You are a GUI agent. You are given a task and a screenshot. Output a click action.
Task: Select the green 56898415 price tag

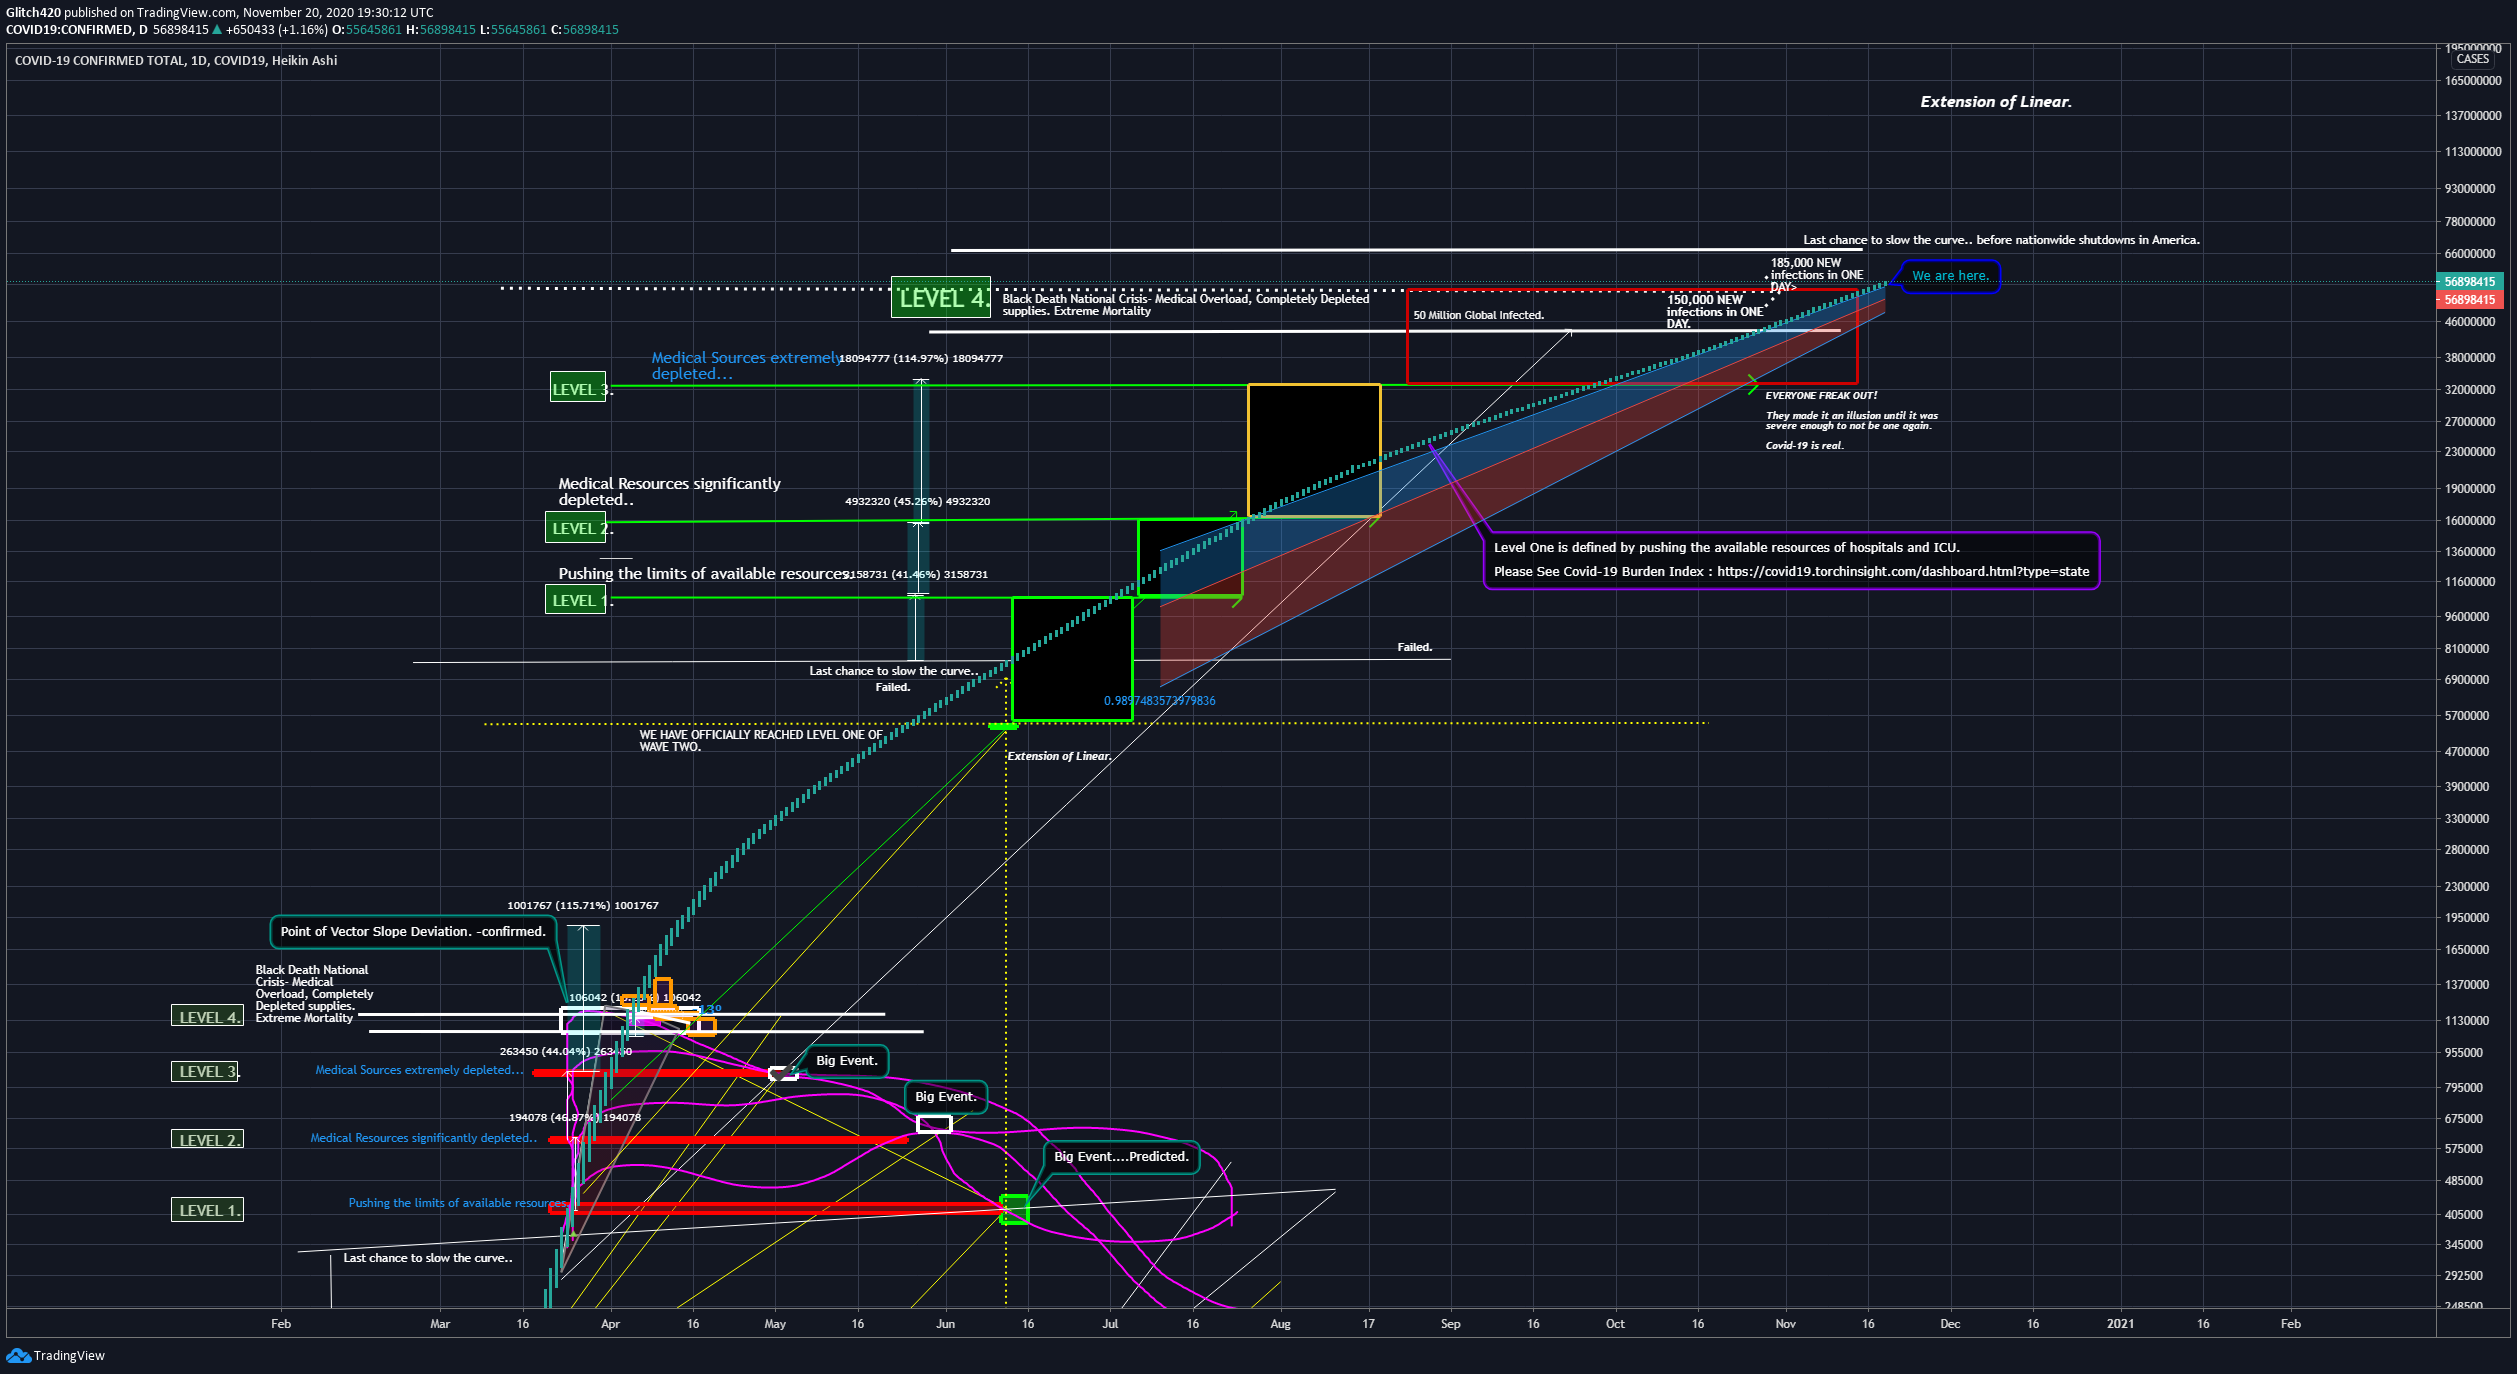pos(2469,282)
